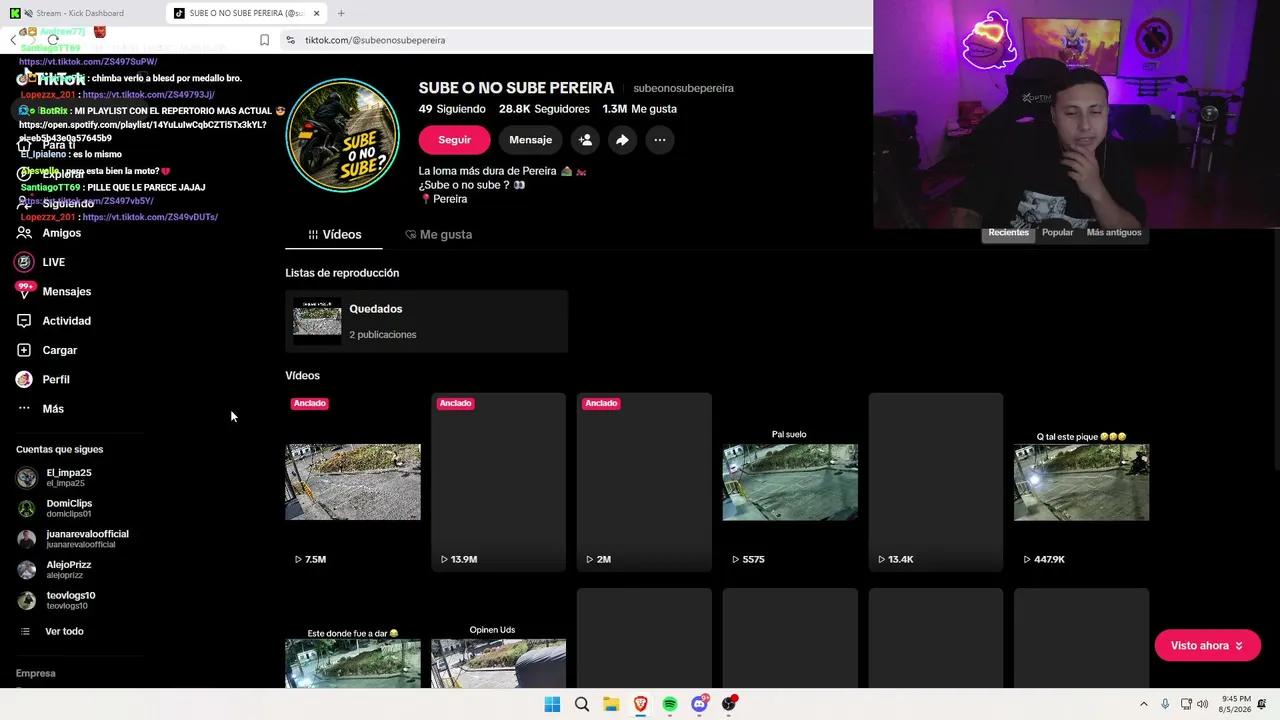Click the microphone icon in the system tray
This screenshot has width=1280, height=720.
click(1165, 704)
